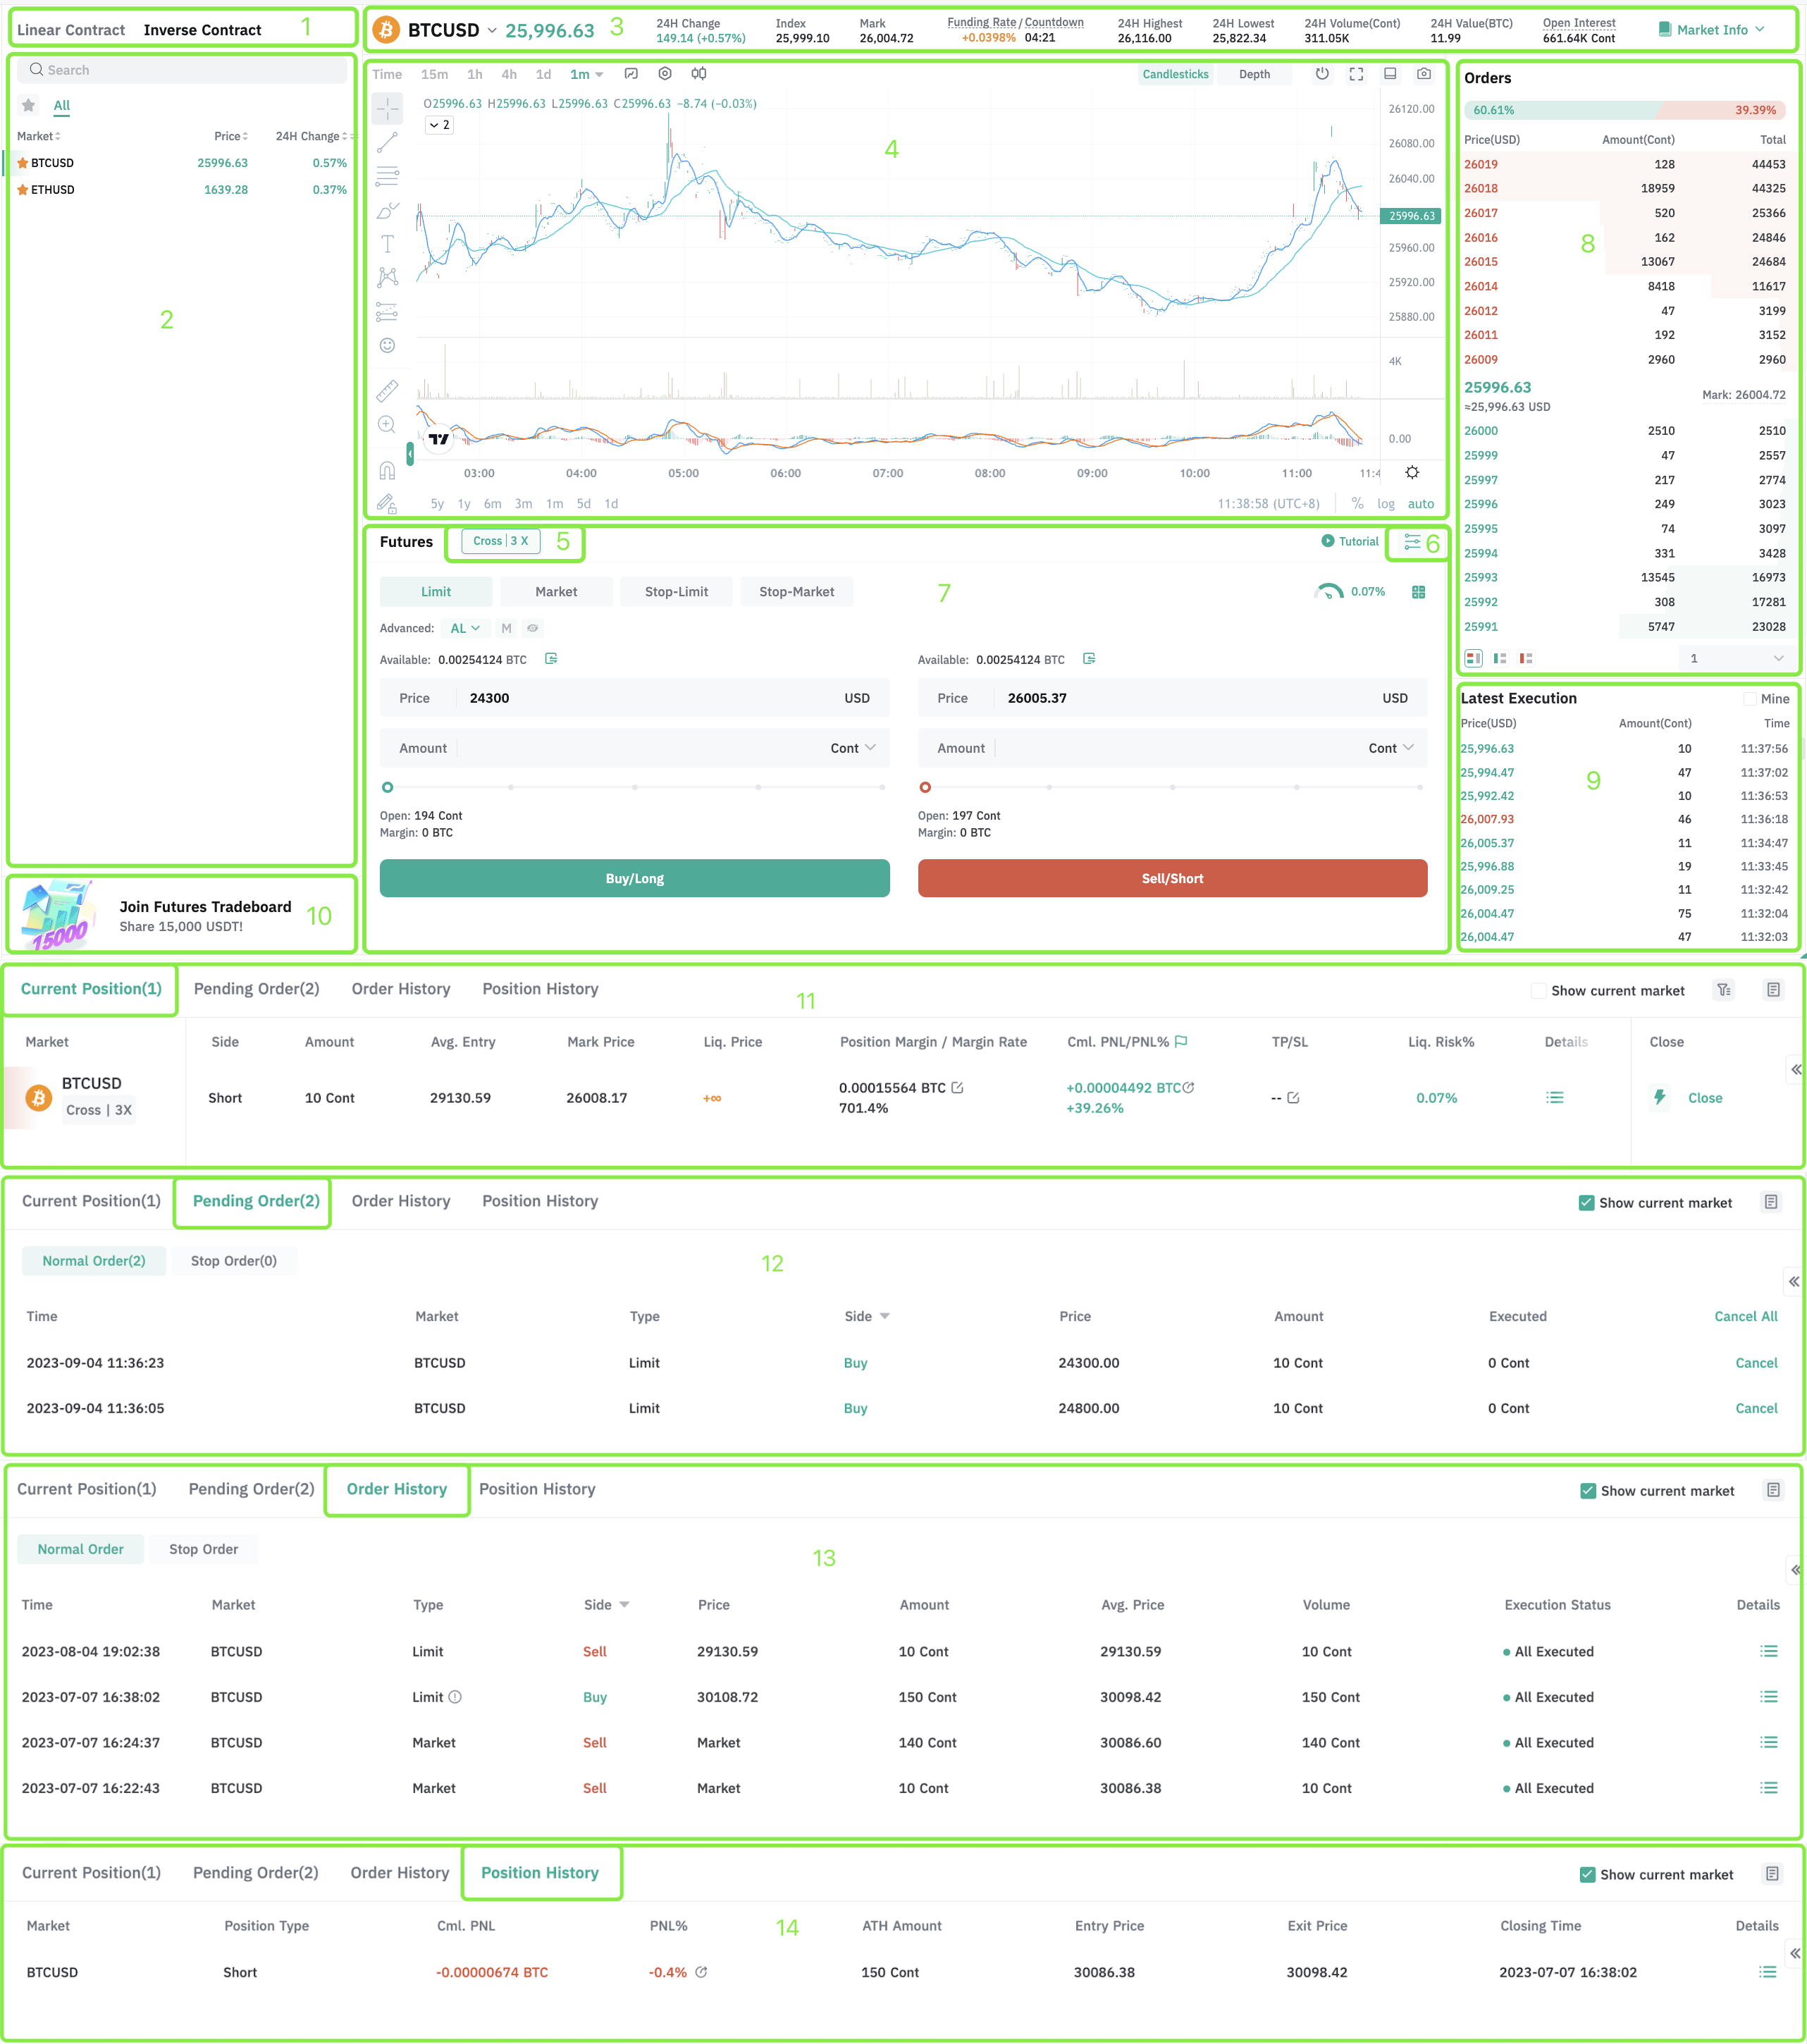Switch to Linear Contract tab
The height and width of the screenshot is (2044, 1807).
(x=71, y=30)
